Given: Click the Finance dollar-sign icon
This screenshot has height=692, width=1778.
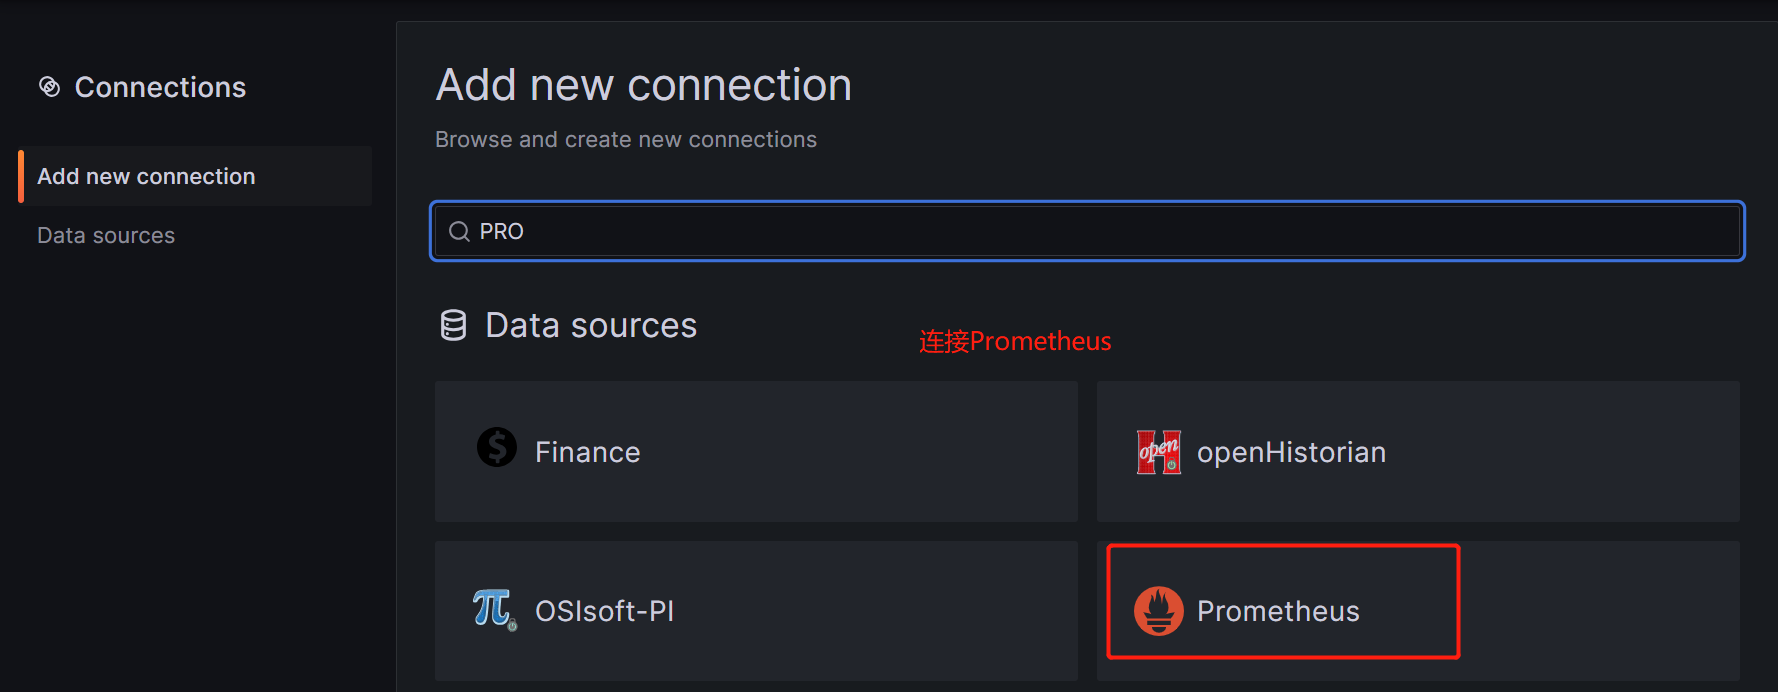Looking at the screenshot, I should [497, 447].
